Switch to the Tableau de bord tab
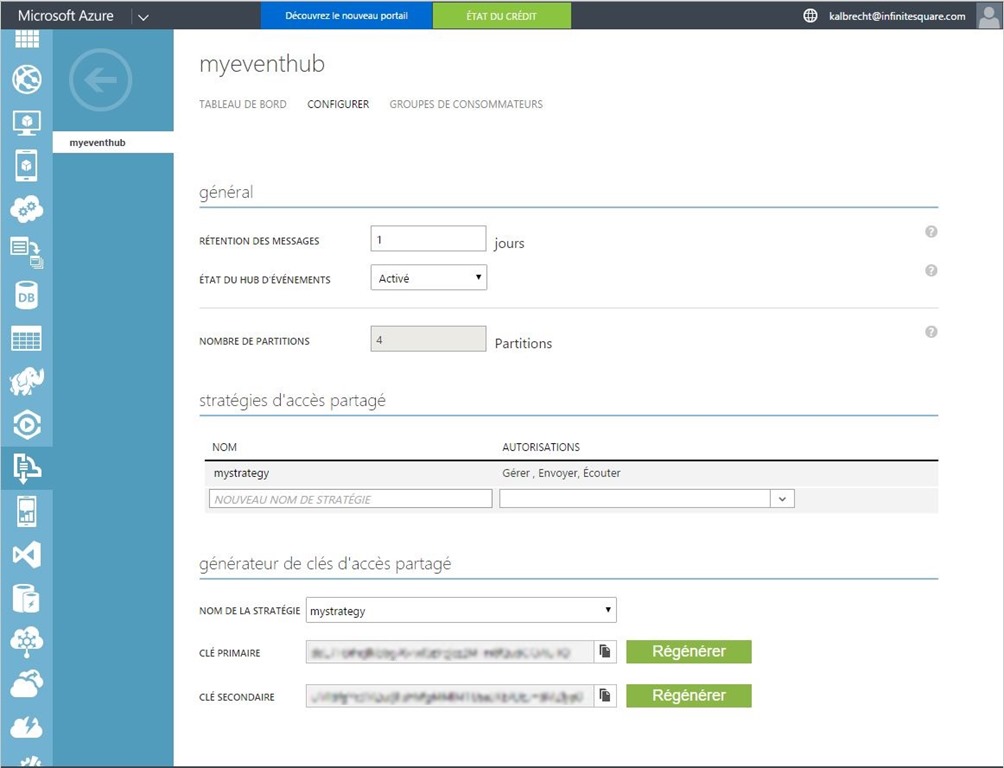Image resolution: width=1004 pixels, height=768 pixels. (243, 104)
